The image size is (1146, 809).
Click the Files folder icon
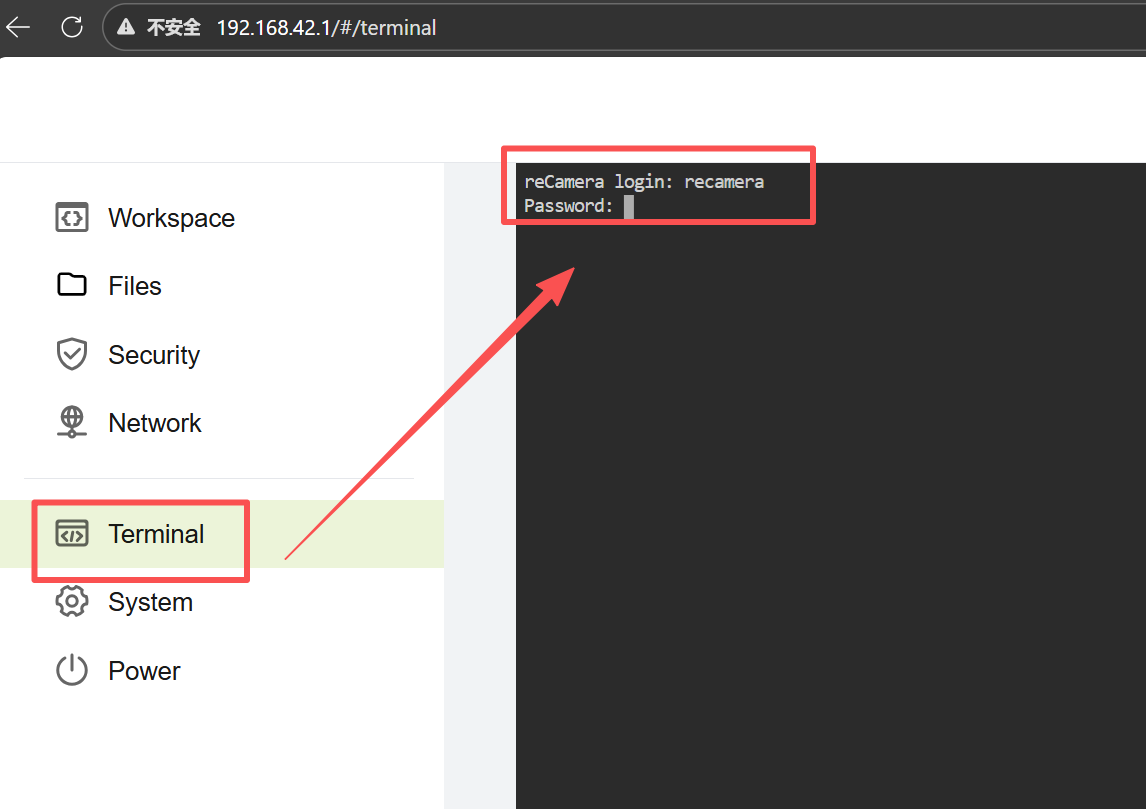point(72,286)
